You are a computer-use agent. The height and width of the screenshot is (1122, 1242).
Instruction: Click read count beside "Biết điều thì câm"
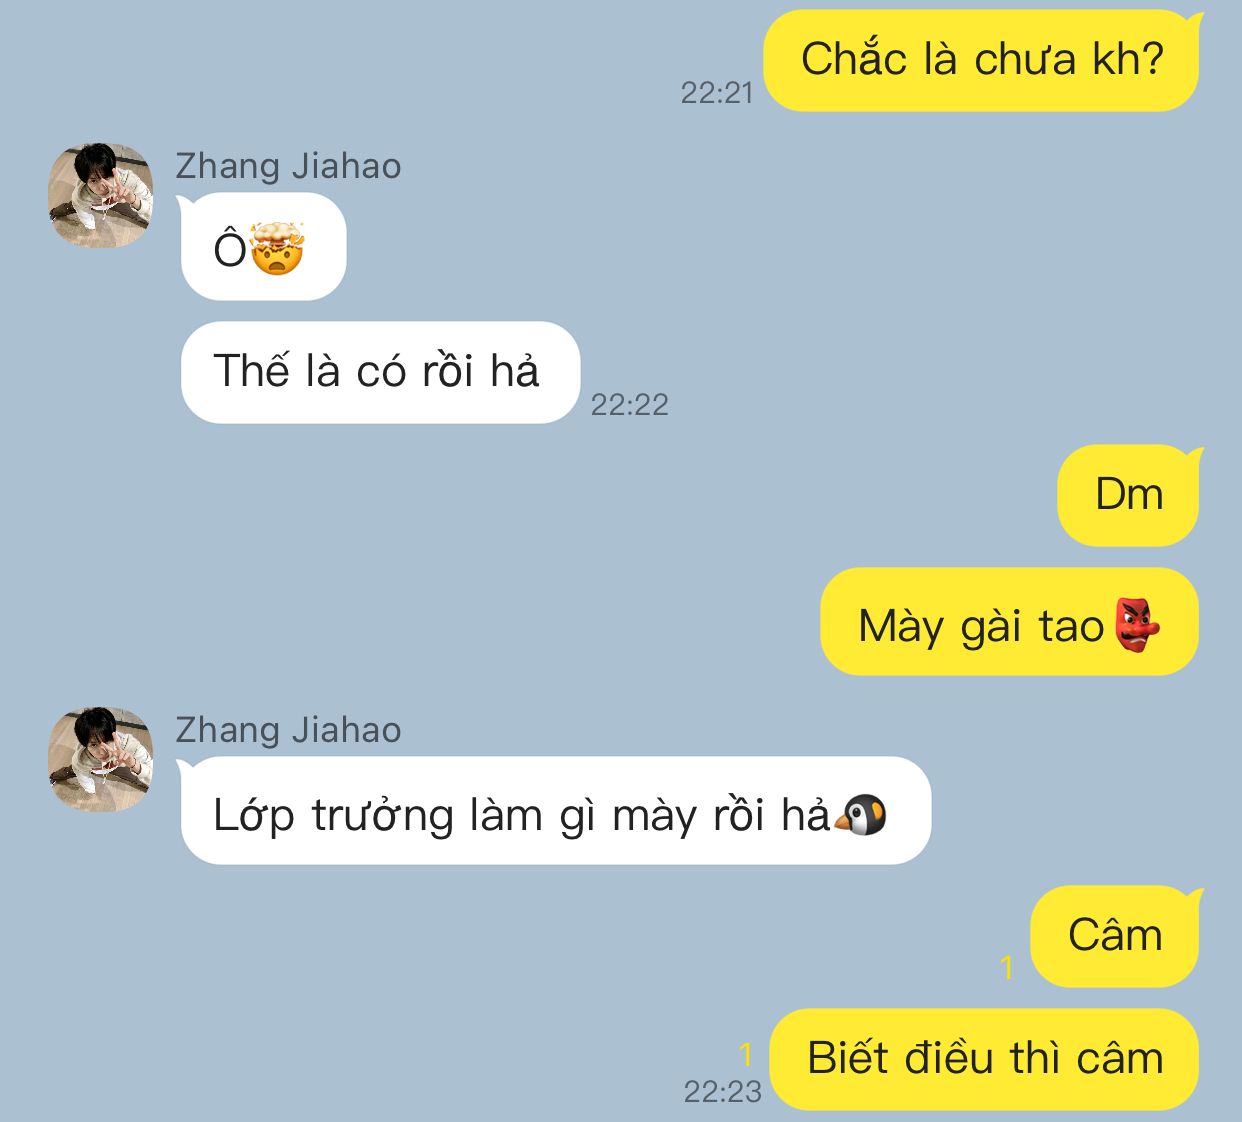coord(745,1054)
